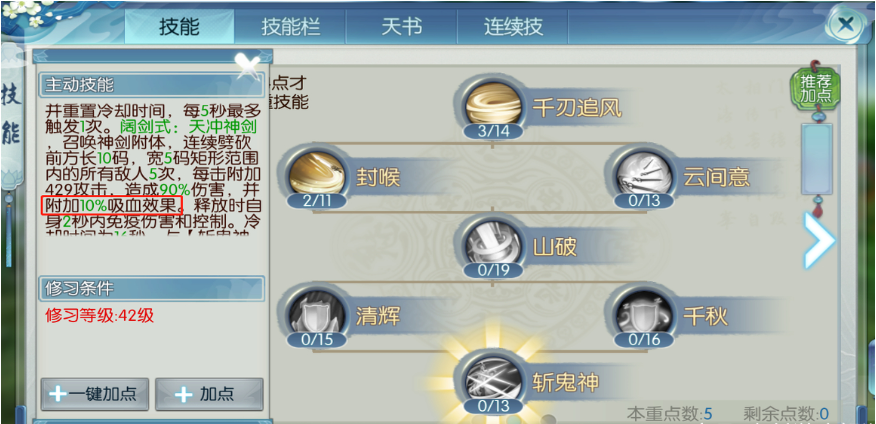Viewport: 876px width, 424px height.
Task: Select the 封喉 skill icon
Action: coord(316,178)
